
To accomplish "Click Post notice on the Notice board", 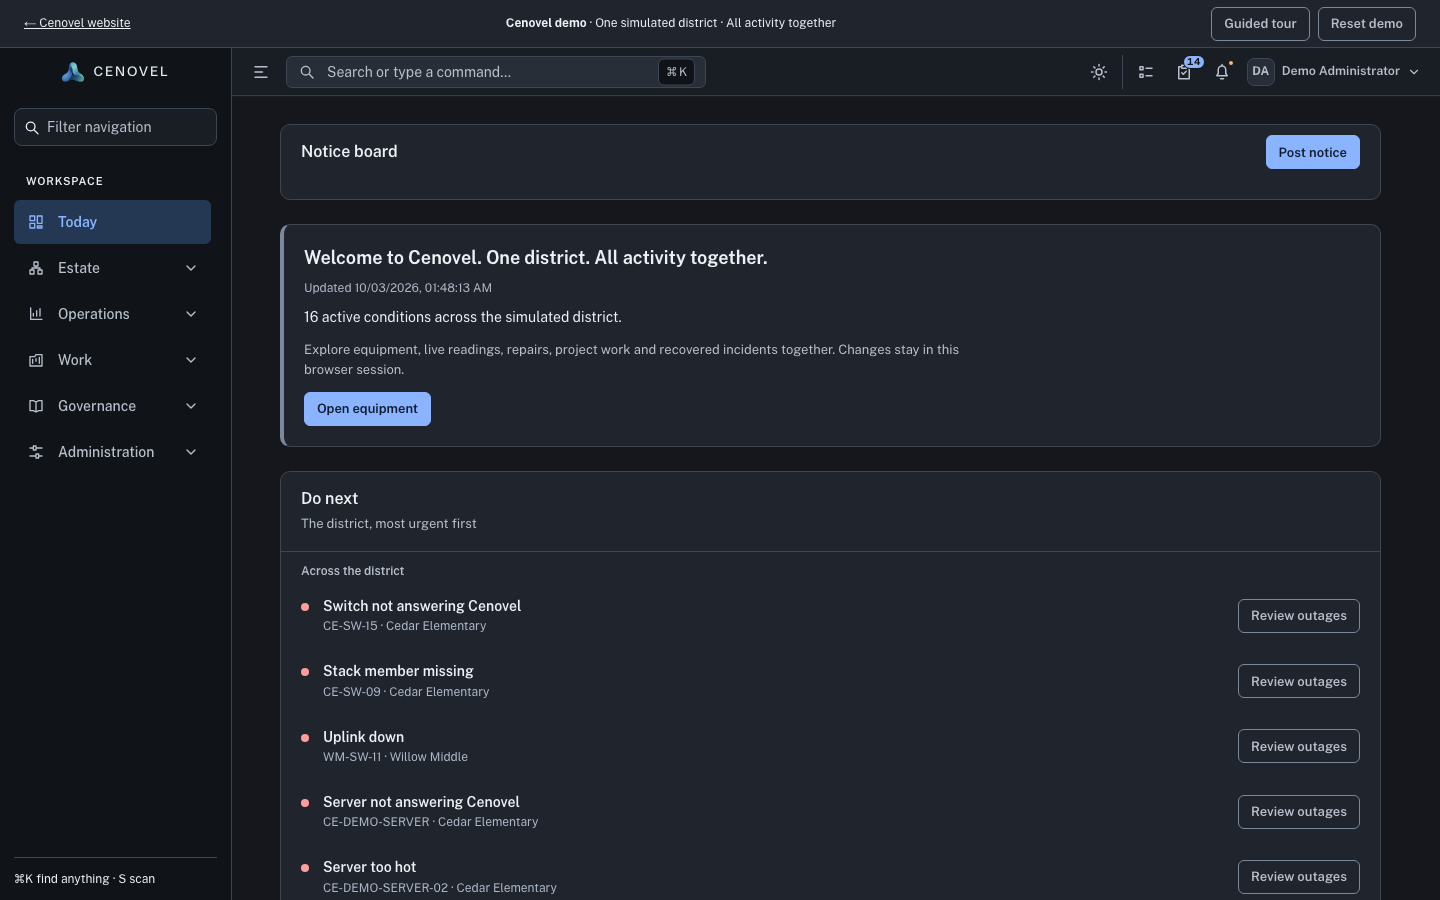I will tap(1312, 152).
